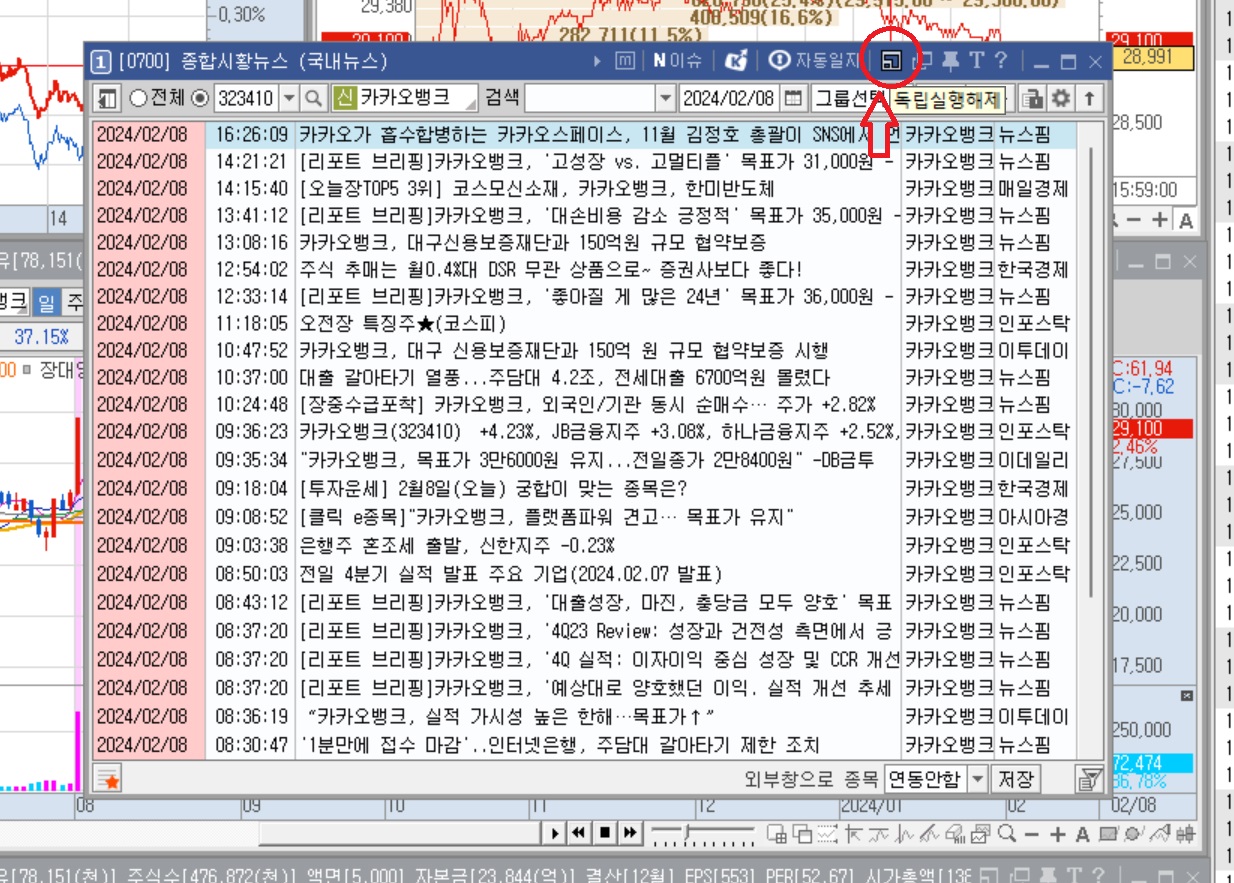Open the 13:41:12 '대손비용 감소 긍정적' report row
Image resolution: width=1234 pixels, height=883 pixels.
pos(584,215)
